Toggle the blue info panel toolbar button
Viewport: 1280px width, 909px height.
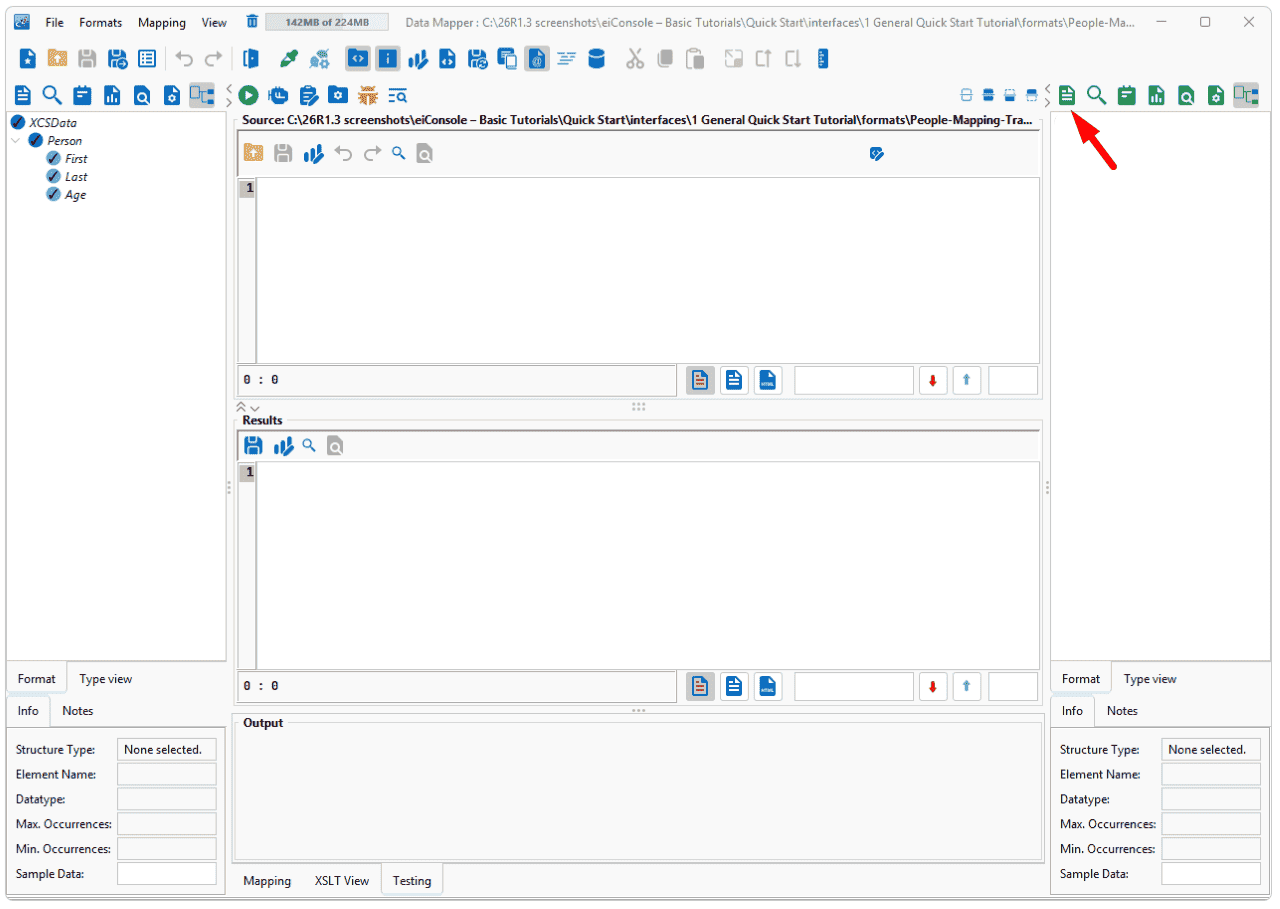[388, 59]
